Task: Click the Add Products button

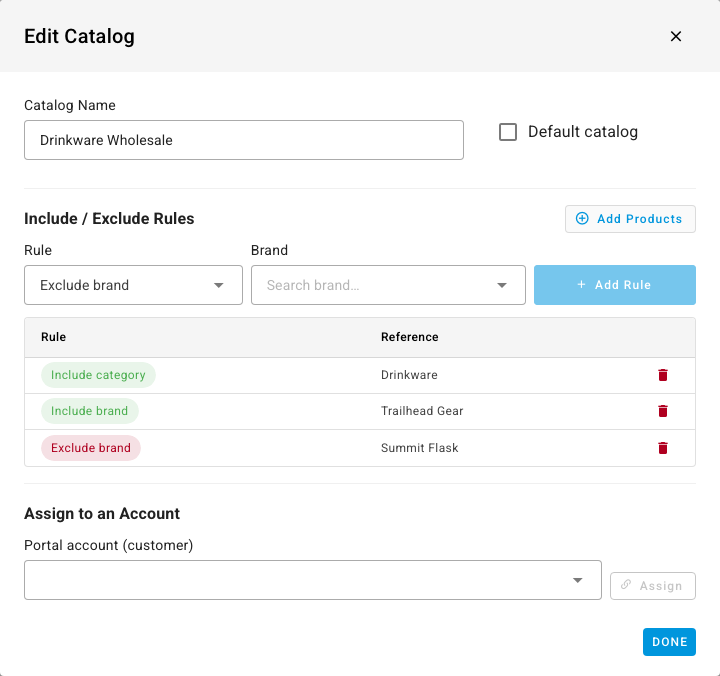Action: 630,219
